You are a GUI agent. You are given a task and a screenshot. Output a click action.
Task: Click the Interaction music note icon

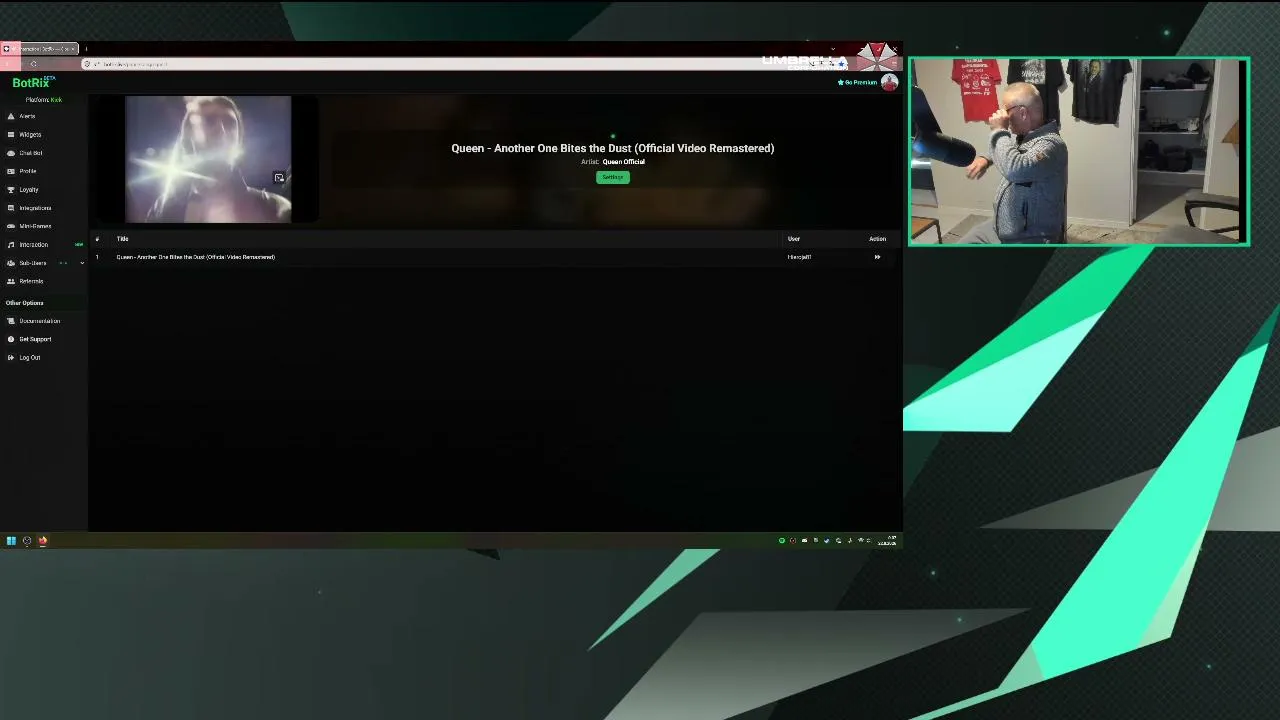[11, 245]
